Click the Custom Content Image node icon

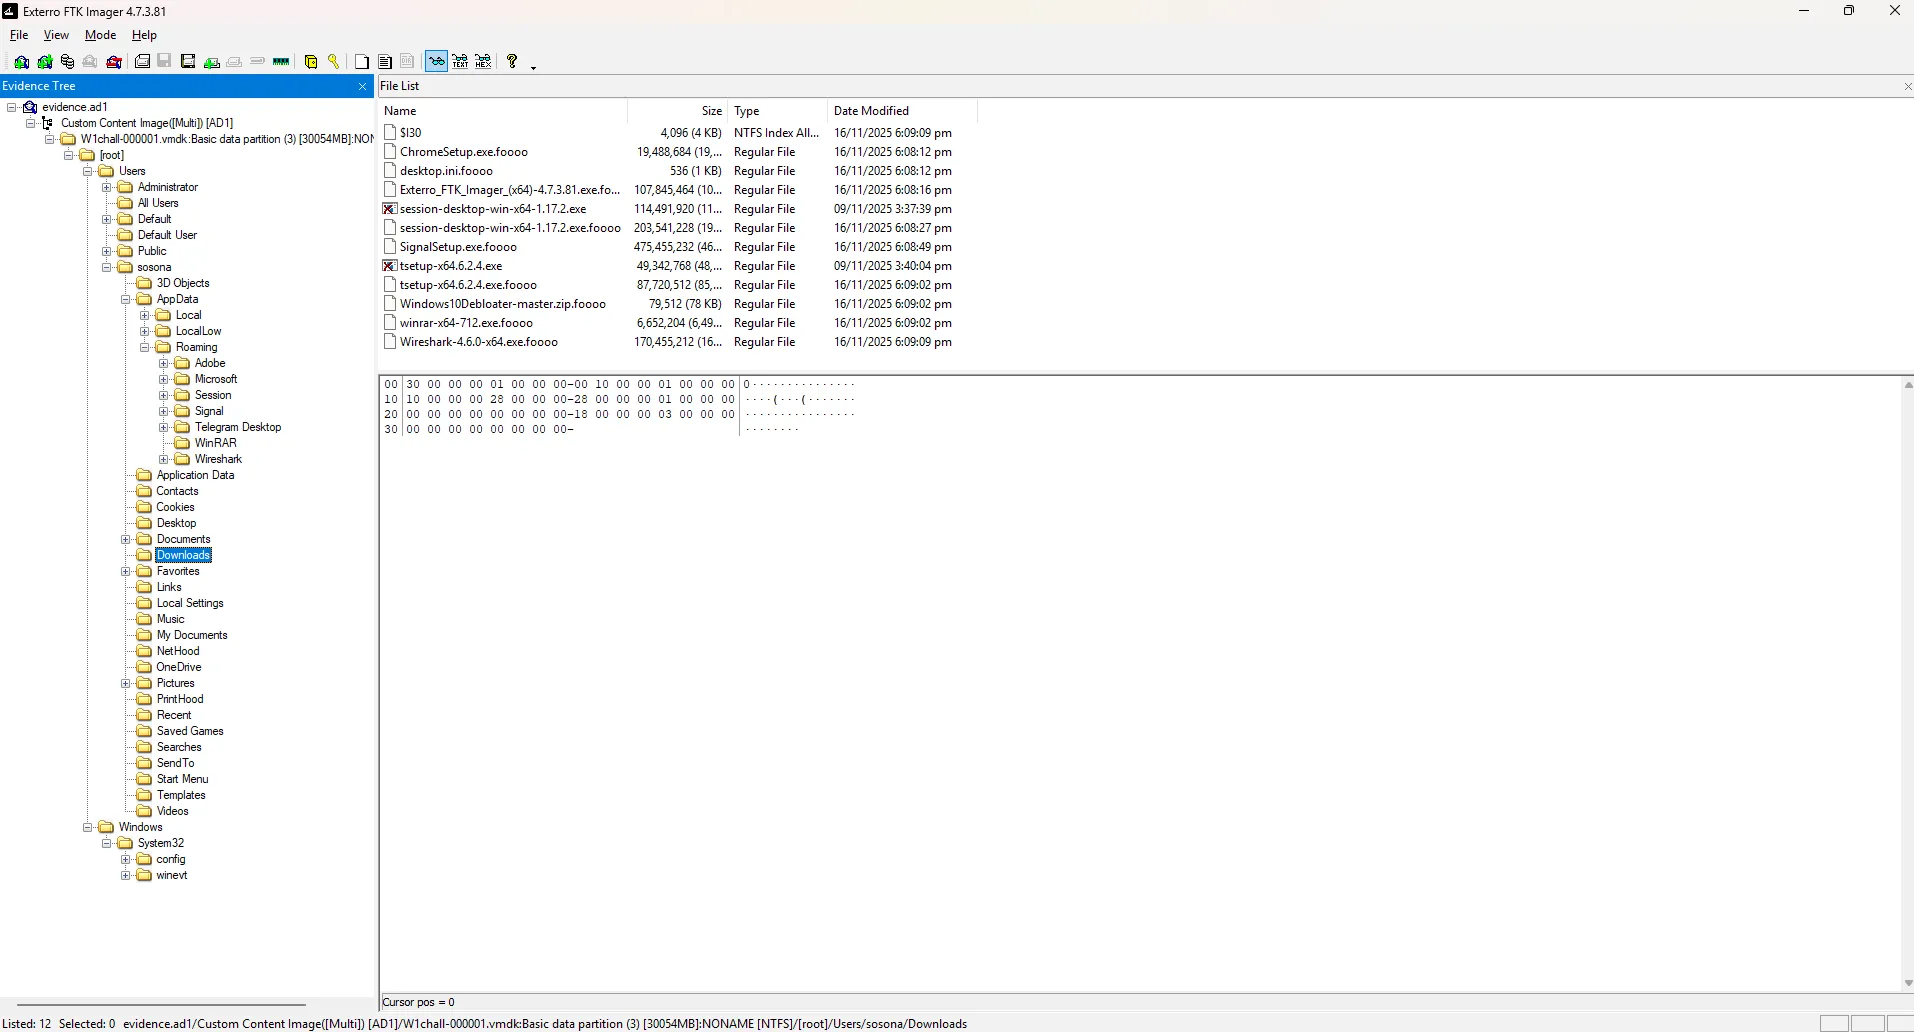point(48,123)
